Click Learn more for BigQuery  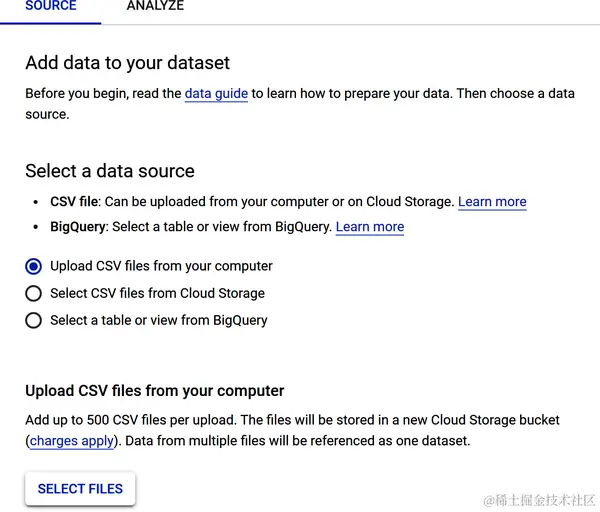tap(370, 227)
